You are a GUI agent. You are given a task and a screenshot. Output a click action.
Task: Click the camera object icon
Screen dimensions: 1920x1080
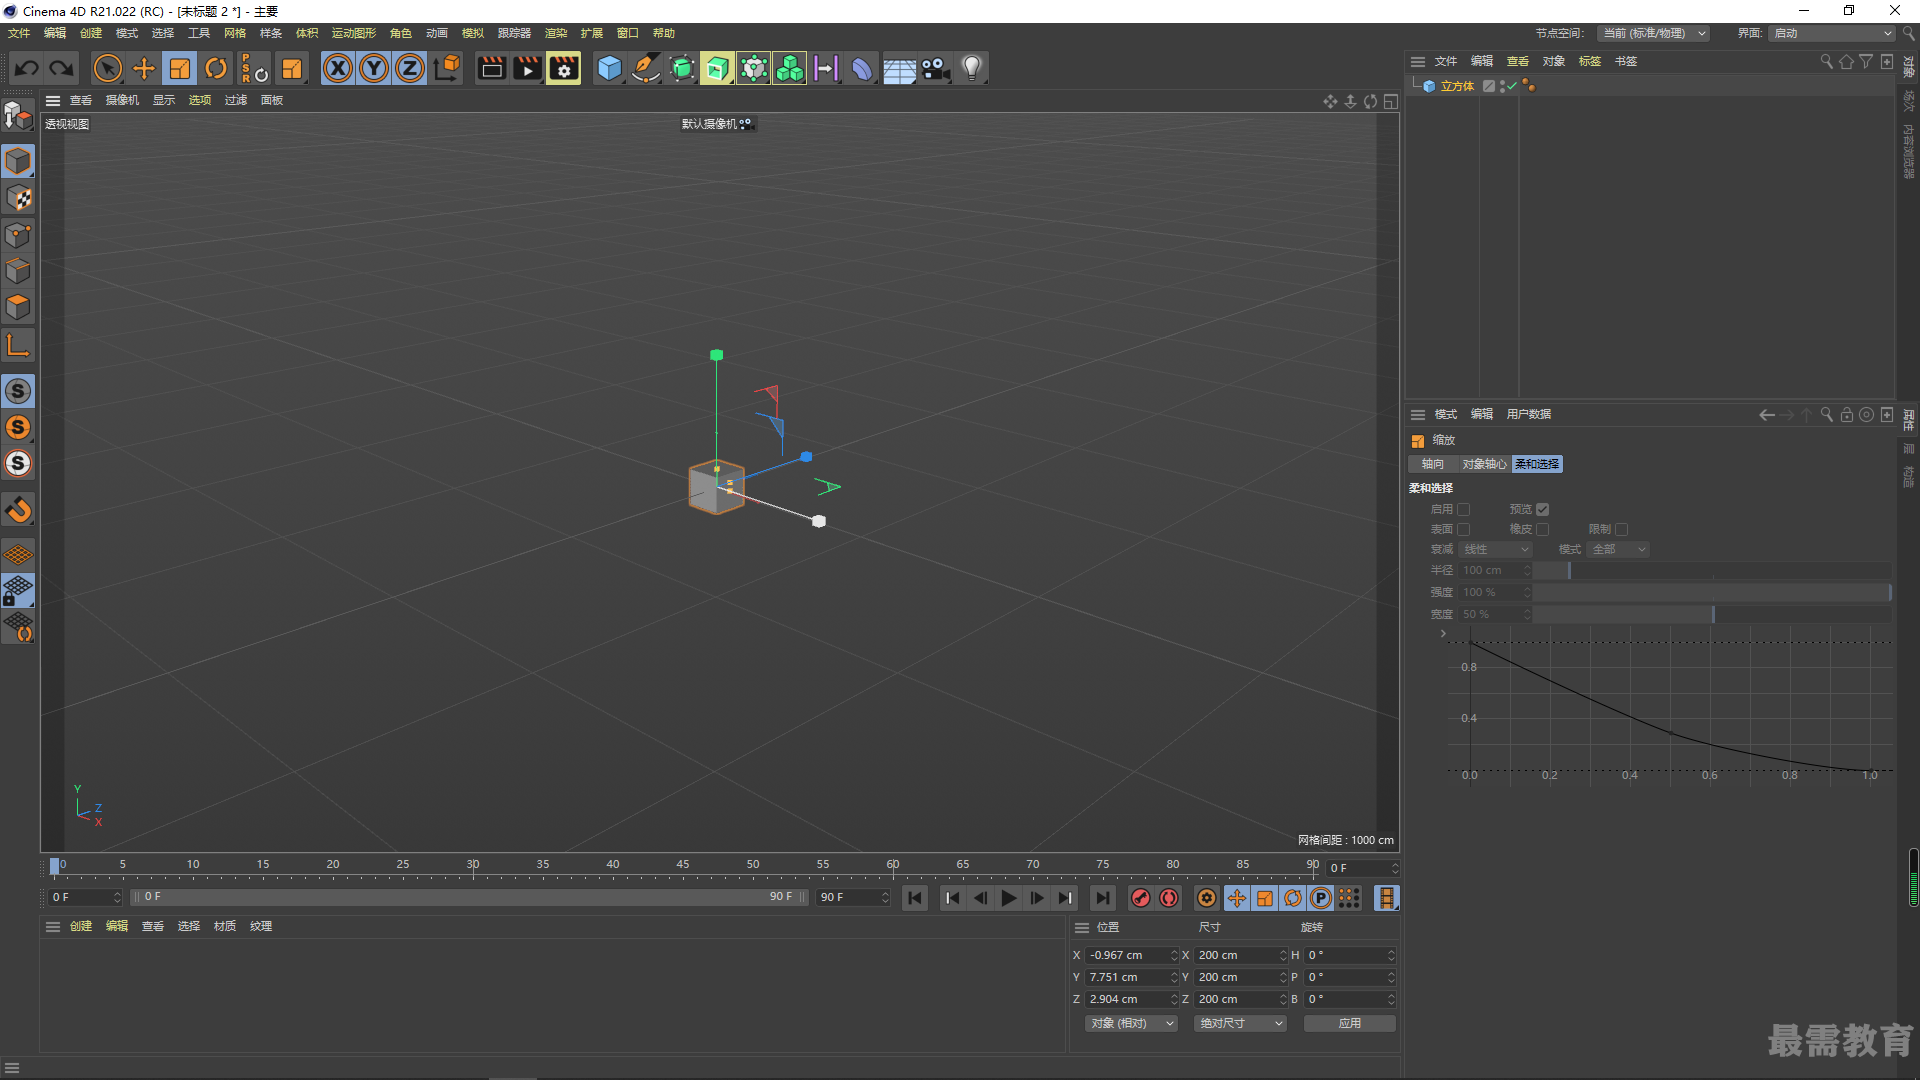pyautogui.click(x=935, y=68)
